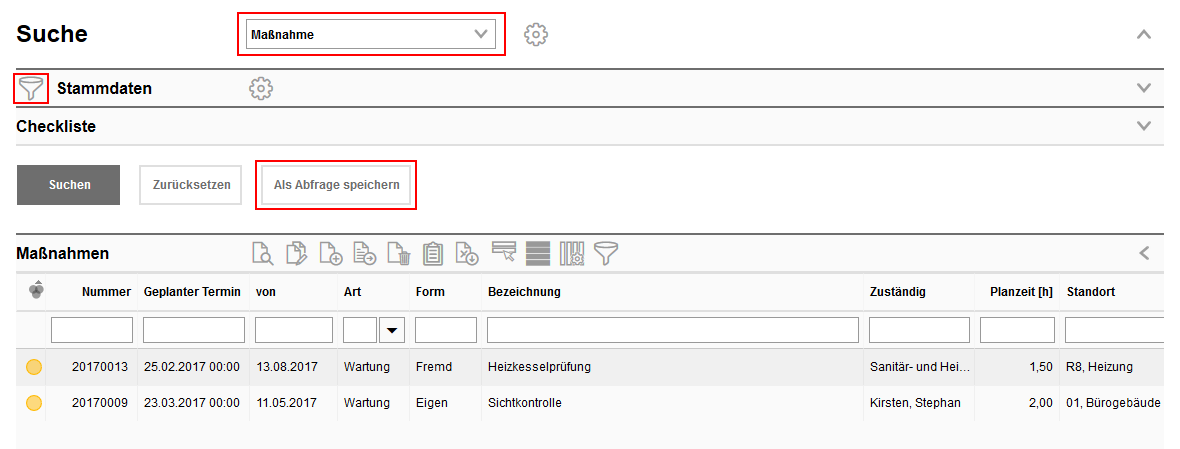Click the clipboard checklist icon
The image size is (1180, 449).
click(x=433, y=254)
